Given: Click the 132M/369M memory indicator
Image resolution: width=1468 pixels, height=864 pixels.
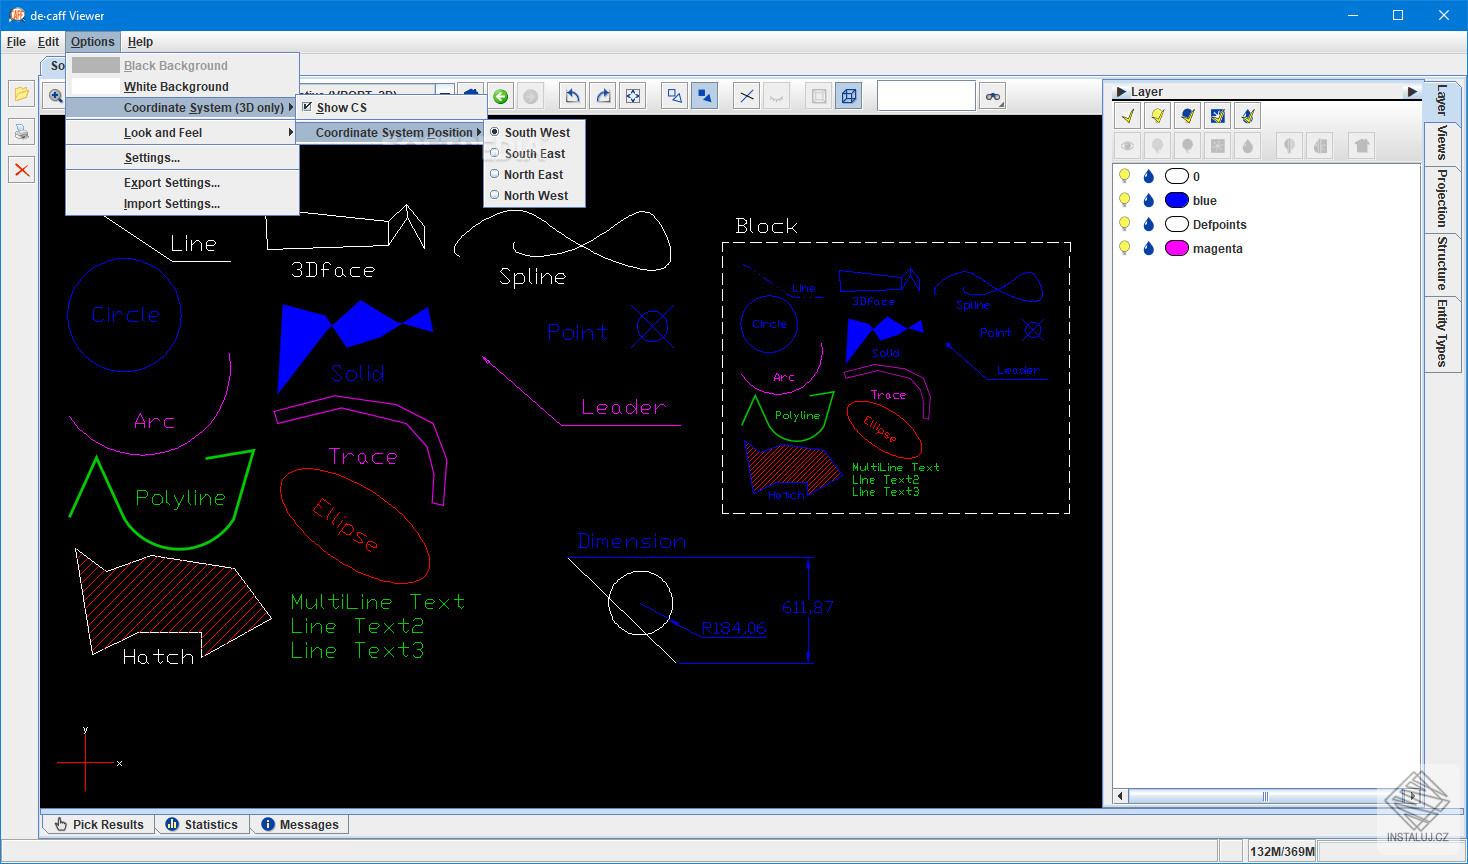Looking at the screenshot, I should [x=1282, y=851].
